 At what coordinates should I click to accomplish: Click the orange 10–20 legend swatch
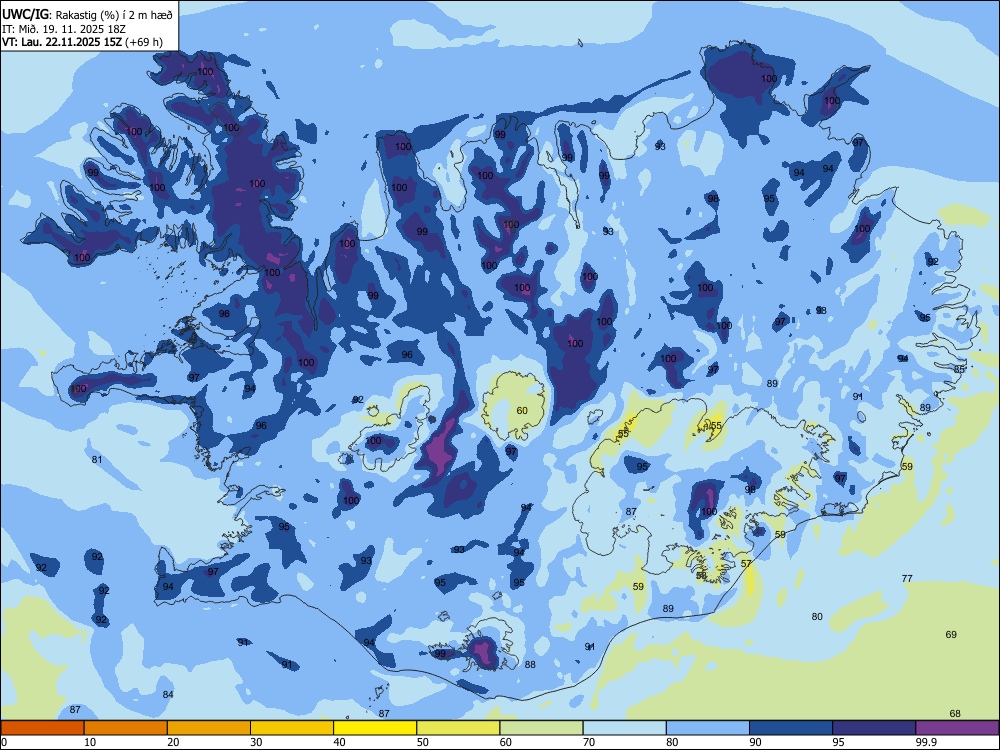pyautogui.click(x=126, y=728)
